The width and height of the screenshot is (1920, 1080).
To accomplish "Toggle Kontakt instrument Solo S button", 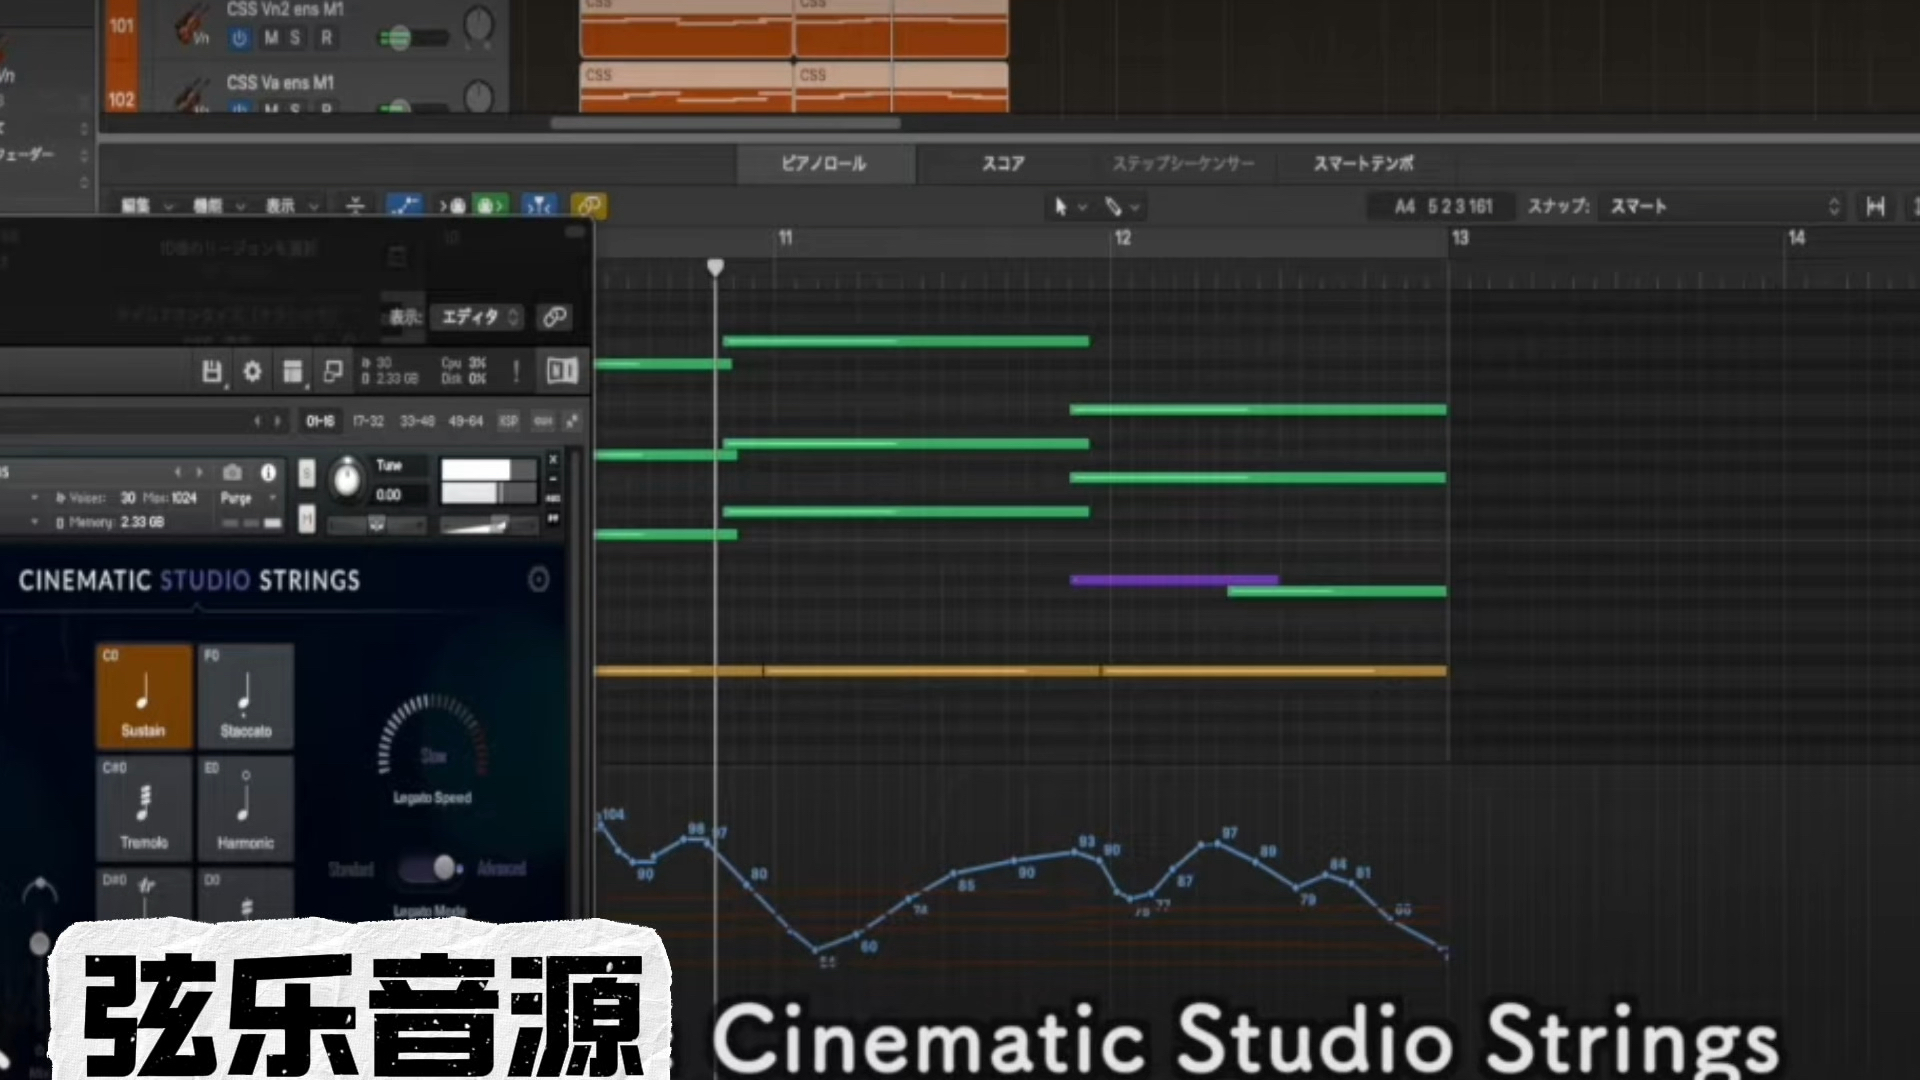I will [x=307, y=473].
